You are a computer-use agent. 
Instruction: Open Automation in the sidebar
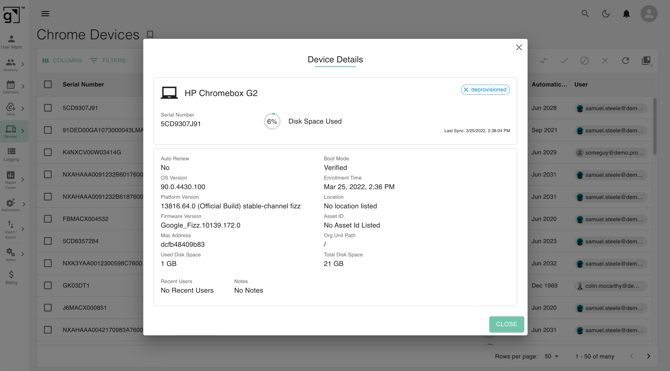[11, 205]
